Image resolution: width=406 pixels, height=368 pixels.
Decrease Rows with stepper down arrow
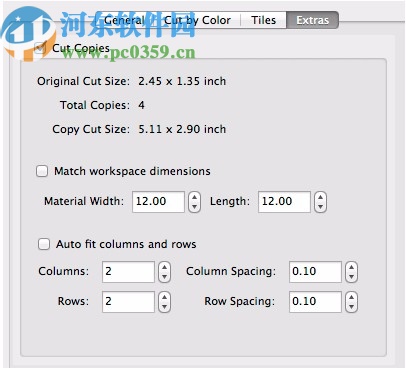tap(164, 307)
